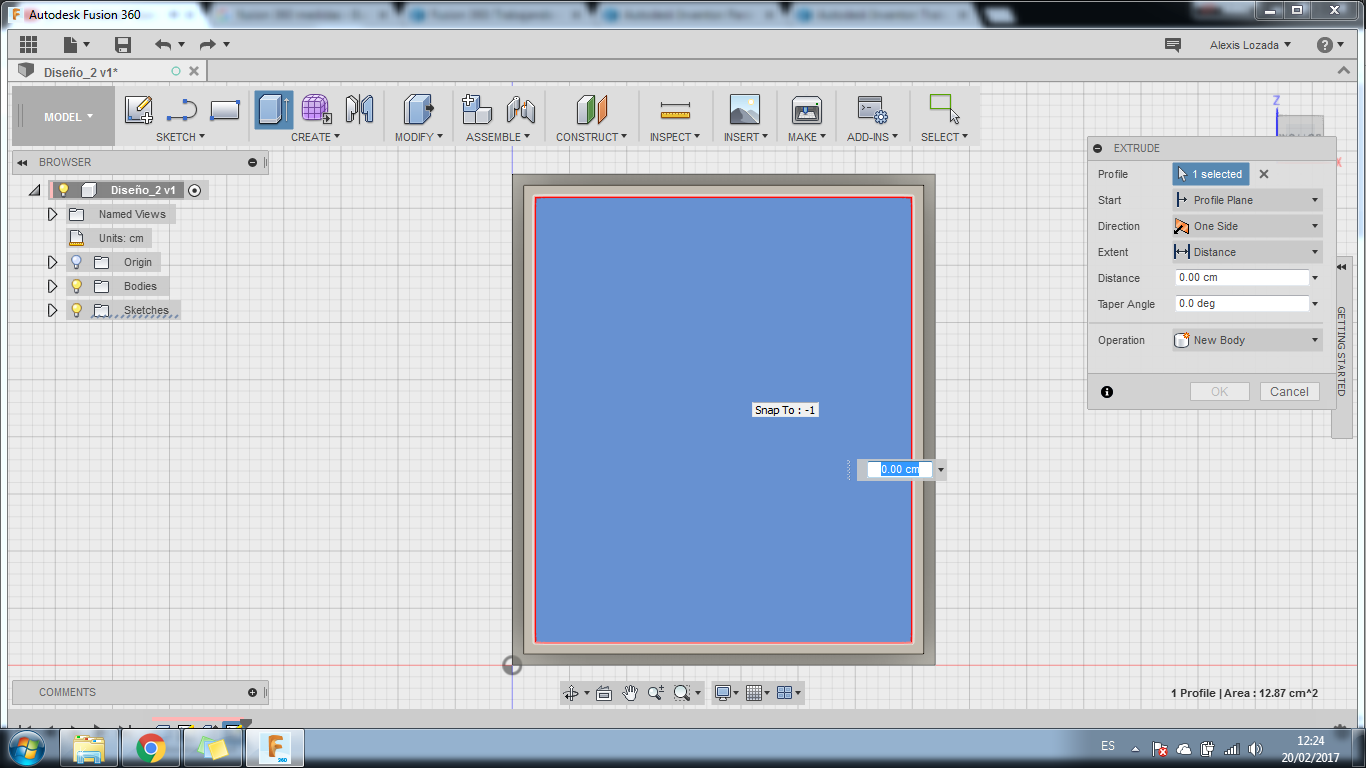Click the Distance input field in Extrude panel
This screenshot has width=1366, height=768.
click(1242, 278)
